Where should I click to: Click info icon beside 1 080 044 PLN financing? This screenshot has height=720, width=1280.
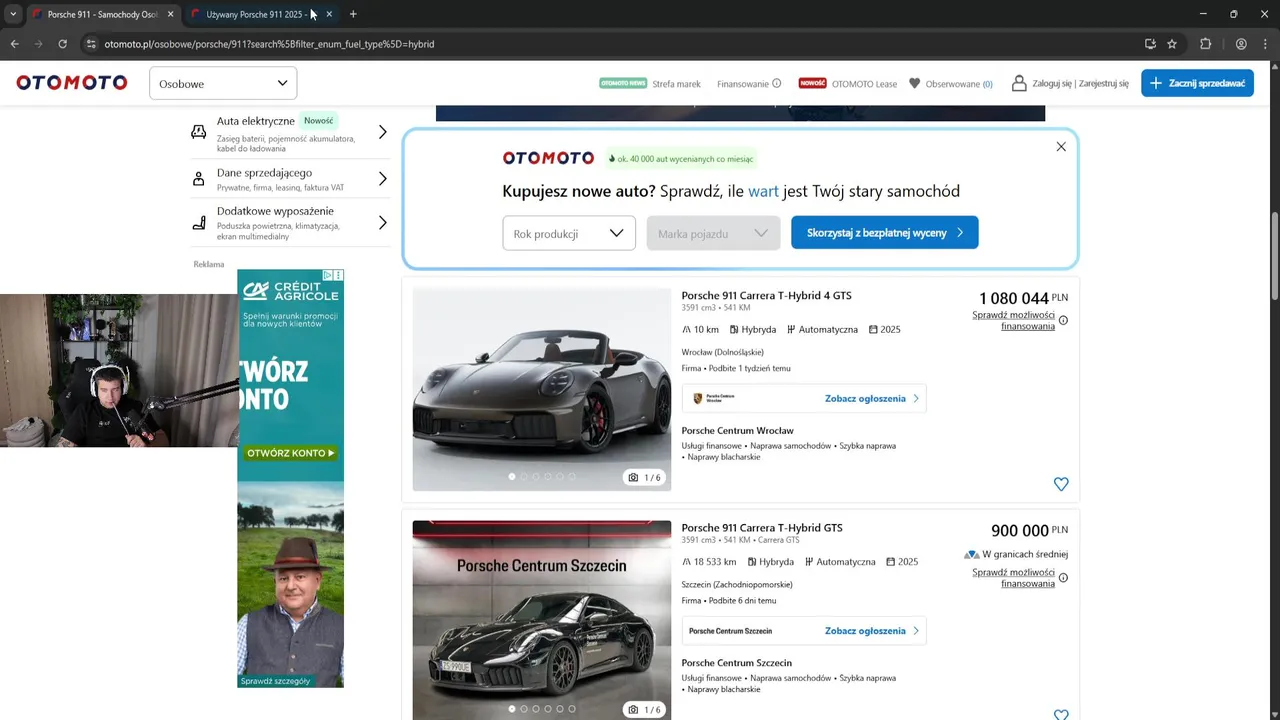[1063, 320]
